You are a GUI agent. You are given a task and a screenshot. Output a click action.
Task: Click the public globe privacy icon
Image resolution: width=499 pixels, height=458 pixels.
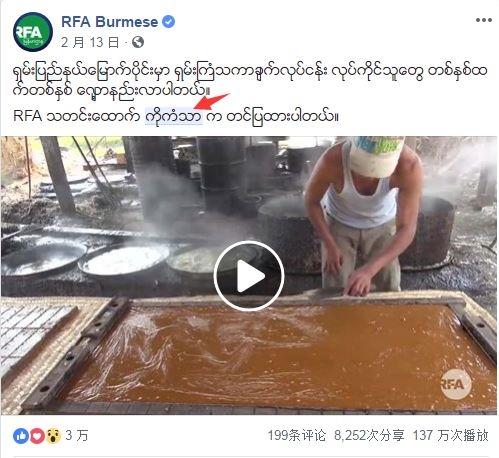point(138,42)
